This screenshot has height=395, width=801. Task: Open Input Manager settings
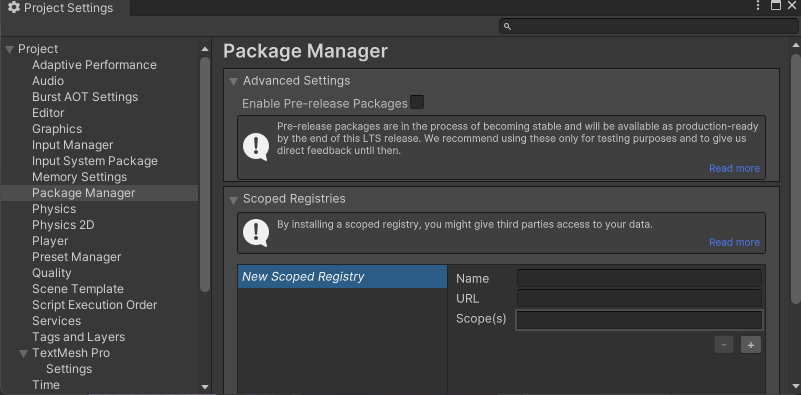point(73,145)
